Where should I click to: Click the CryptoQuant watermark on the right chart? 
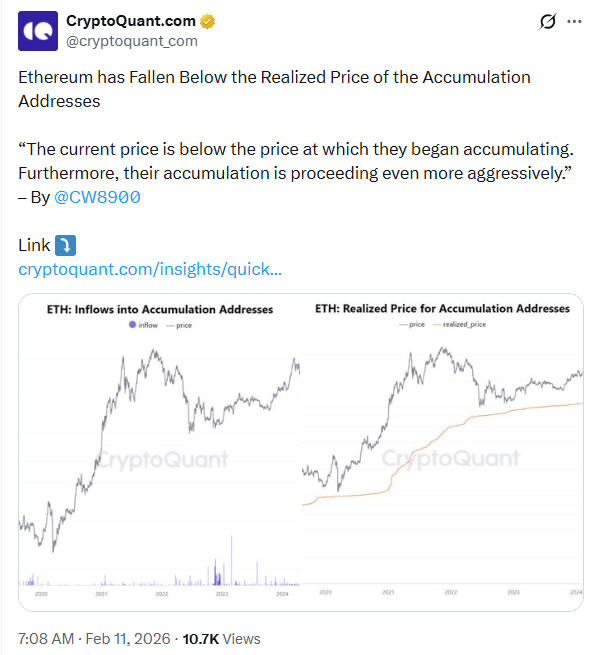point(452,459)
